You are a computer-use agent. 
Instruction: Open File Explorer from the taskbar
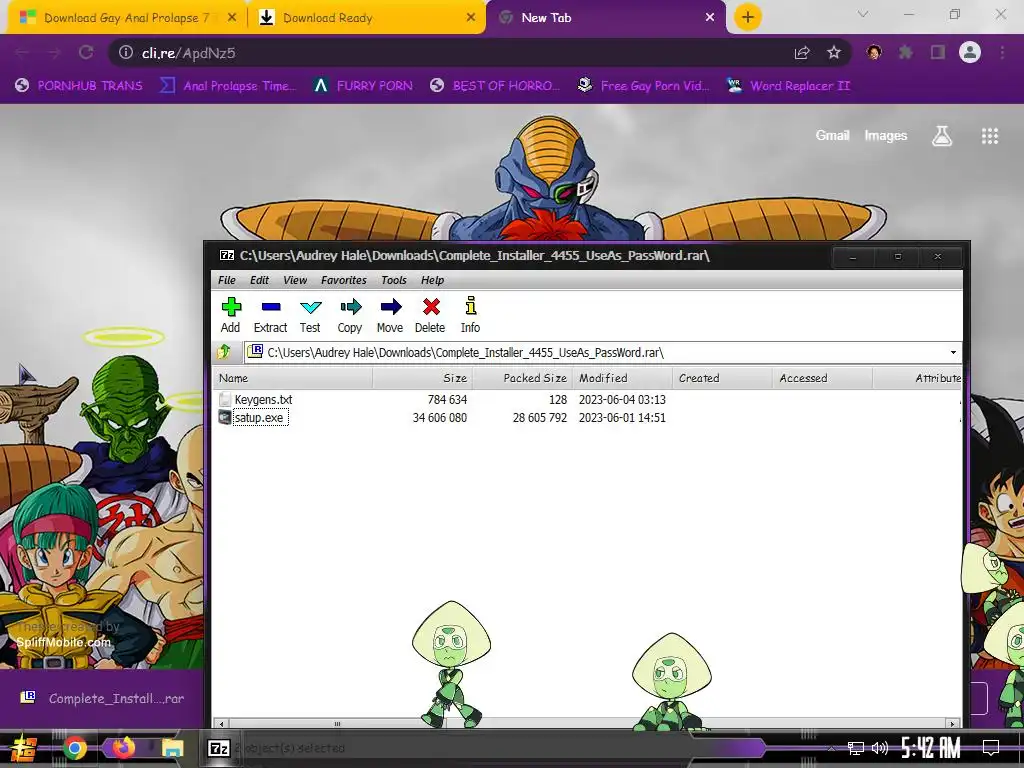coord(172,748)
